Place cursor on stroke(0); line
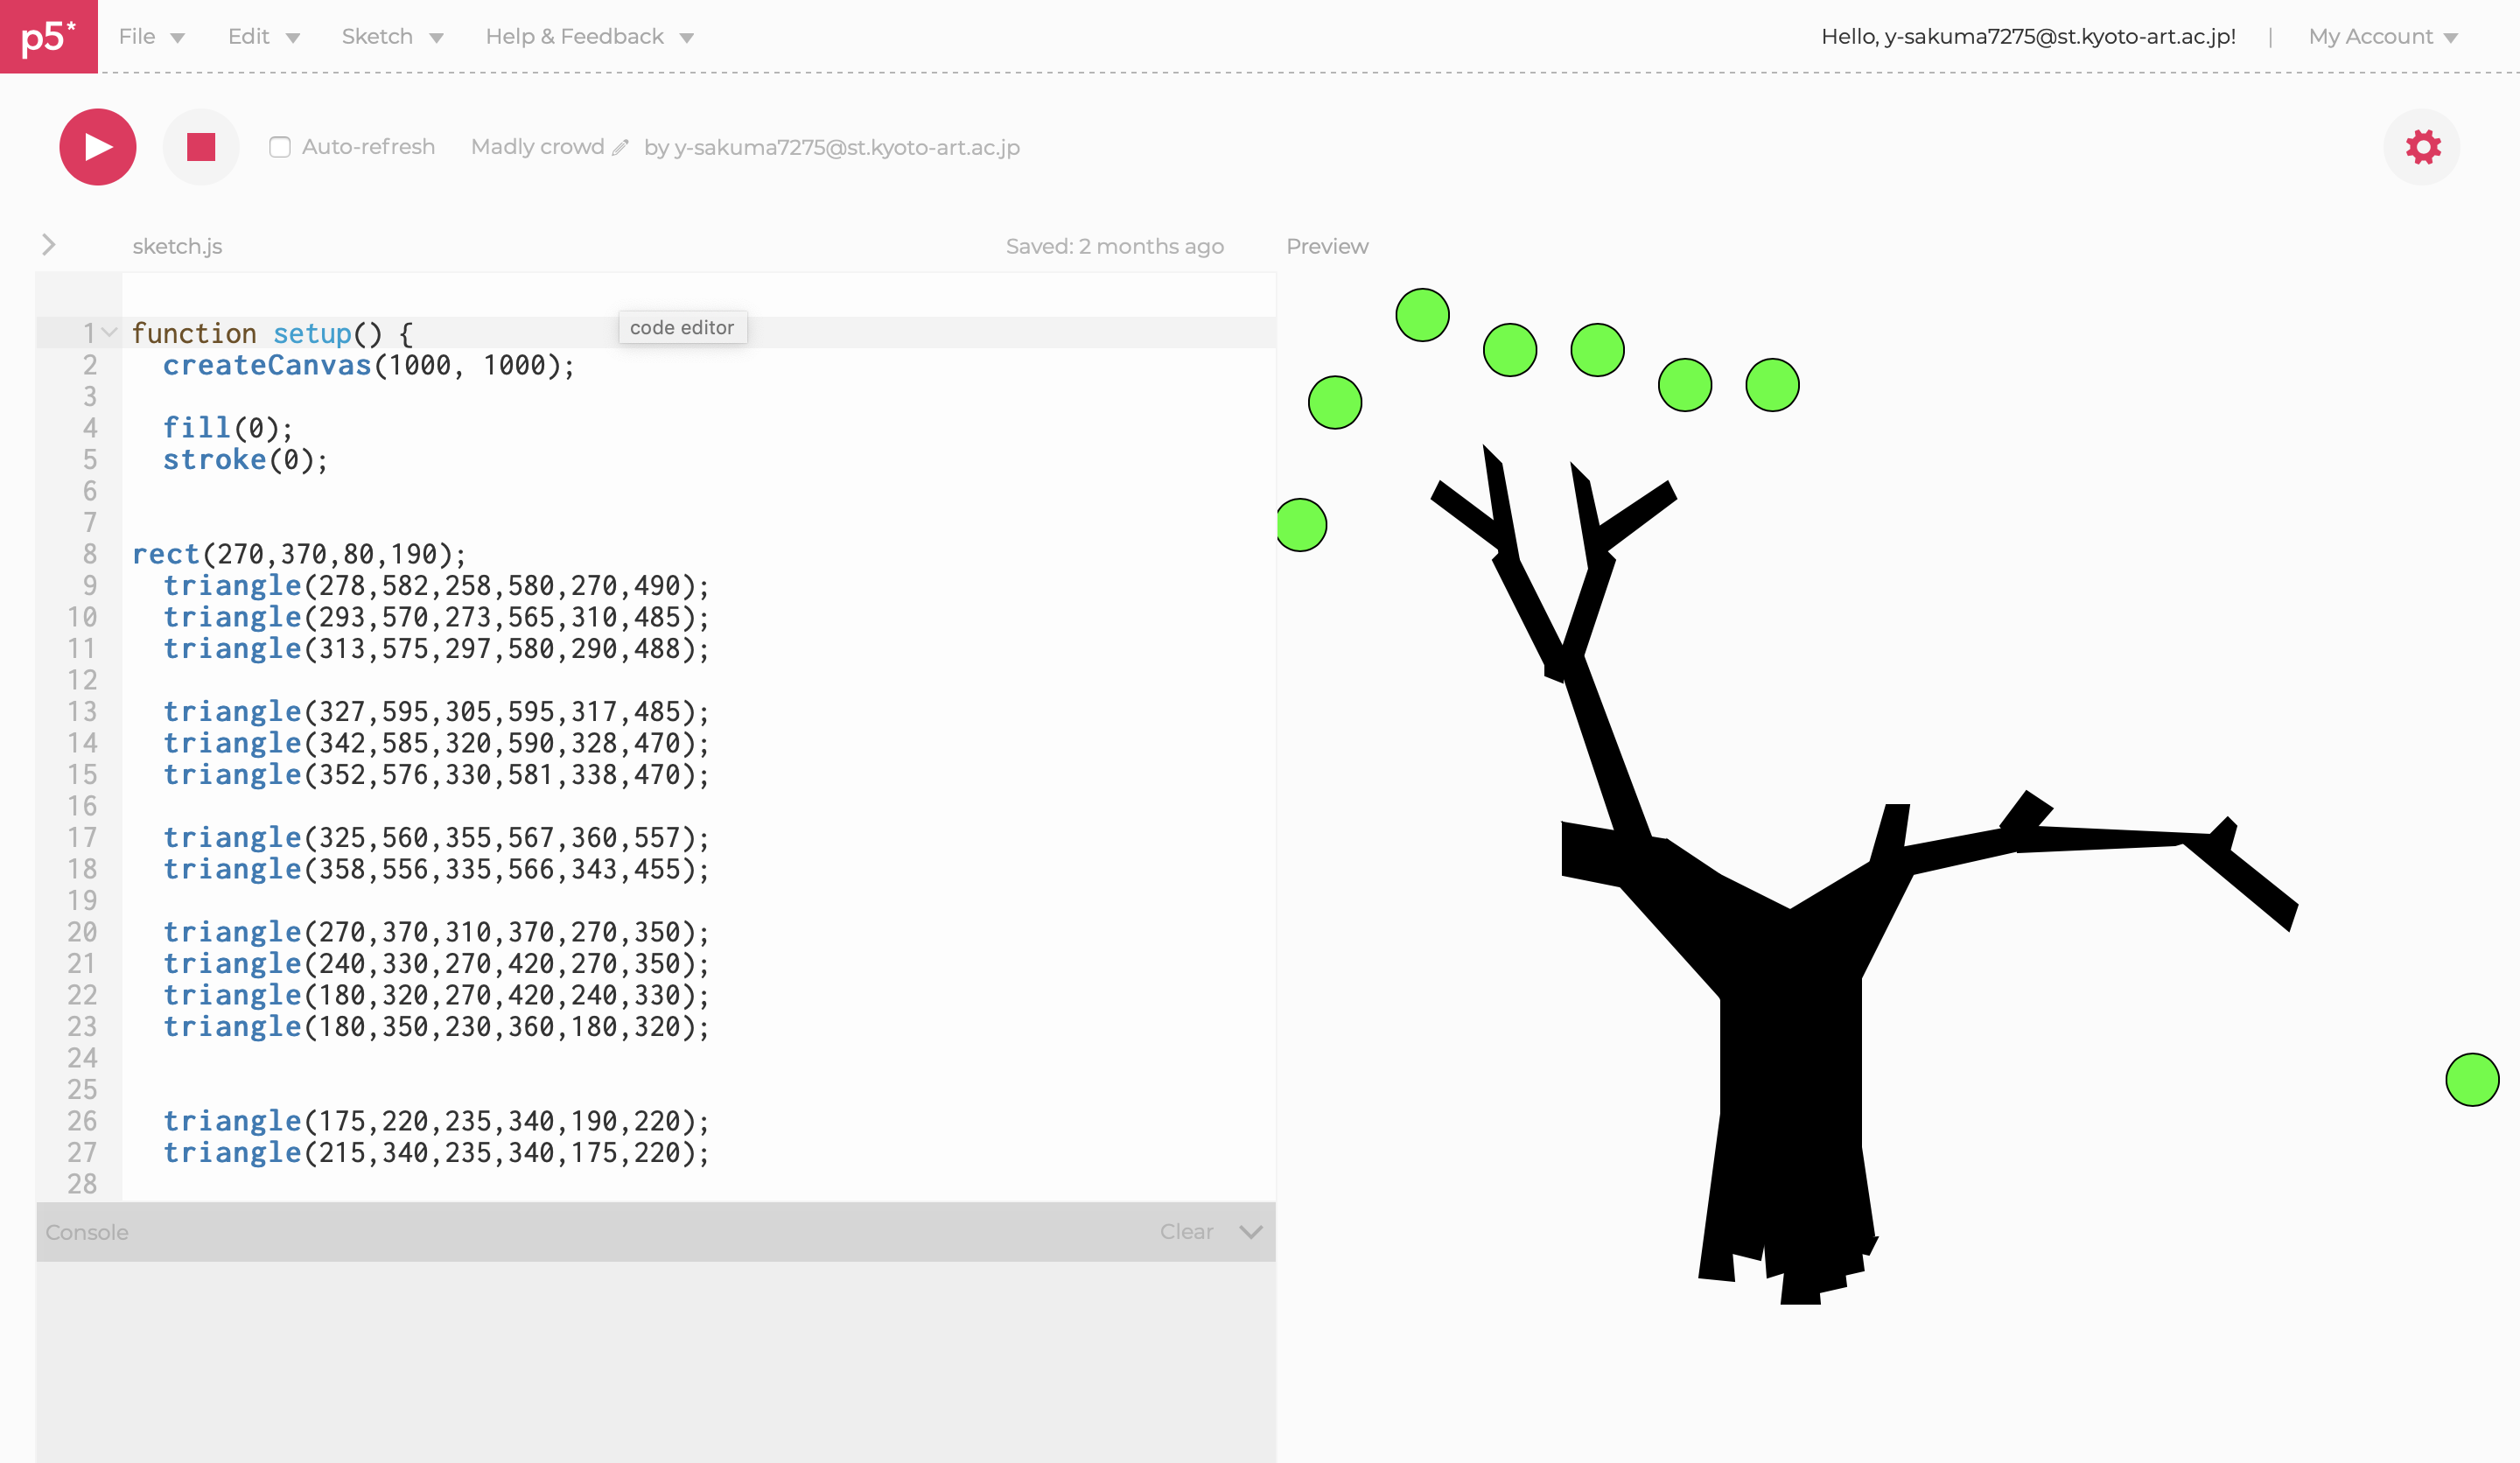The width and height of the screenshot is (2520, 1463). point(245,460)
